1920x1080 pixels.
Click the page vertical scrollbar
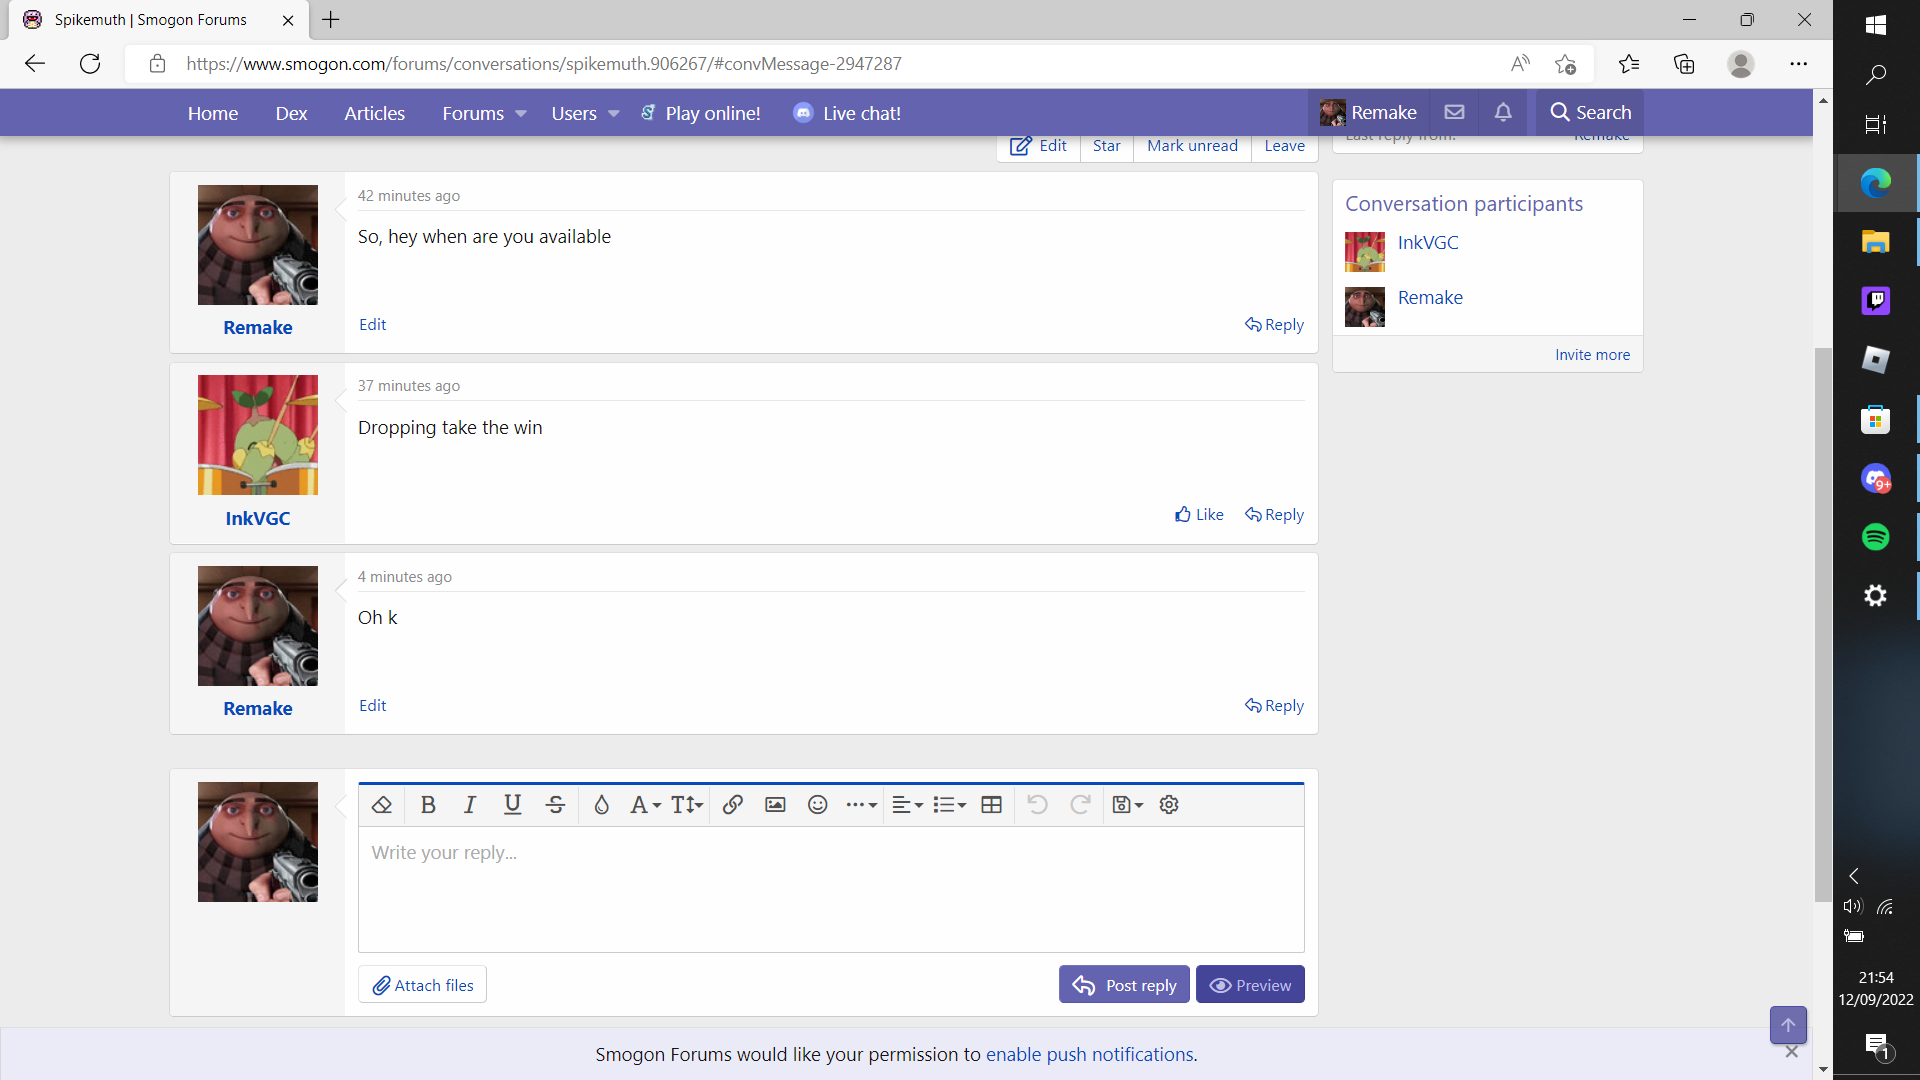click(1823, 625)
